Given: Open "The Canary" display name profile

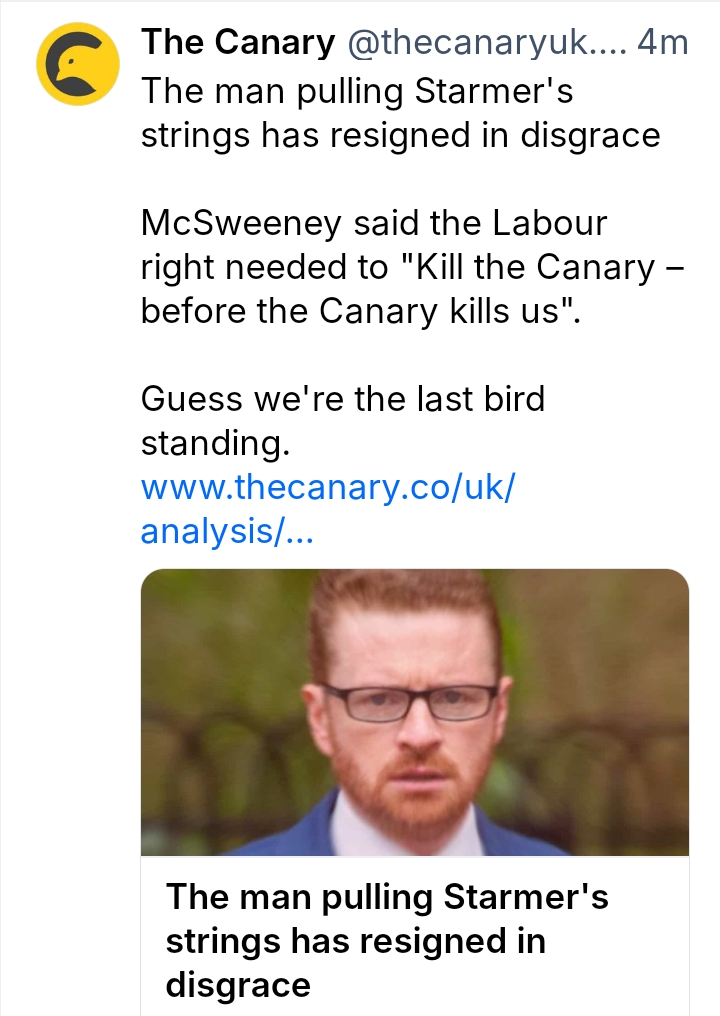Looking at the screenshot, I should tap(238, 42).
